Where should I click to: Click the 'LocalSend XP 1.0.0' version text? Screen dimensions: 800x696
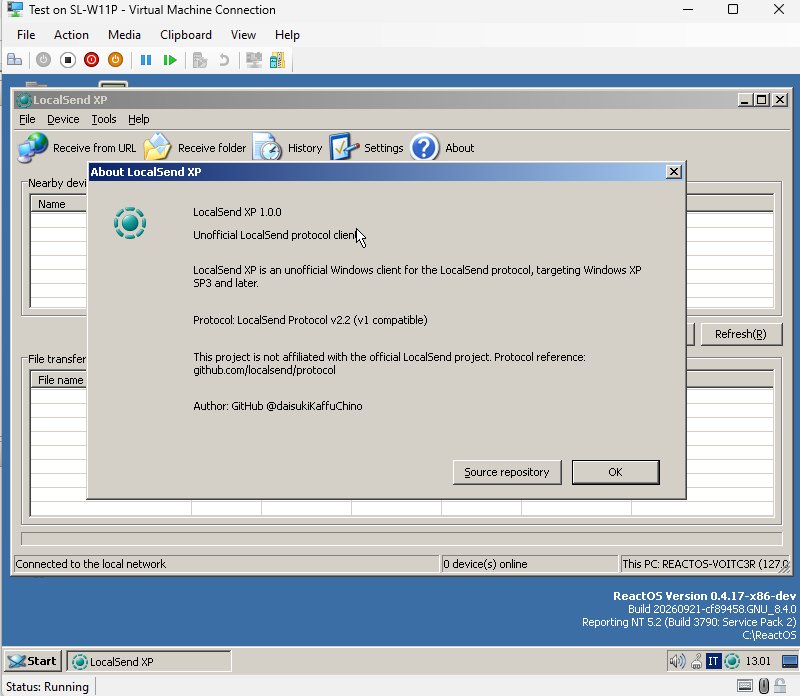[x=237, y=212]
